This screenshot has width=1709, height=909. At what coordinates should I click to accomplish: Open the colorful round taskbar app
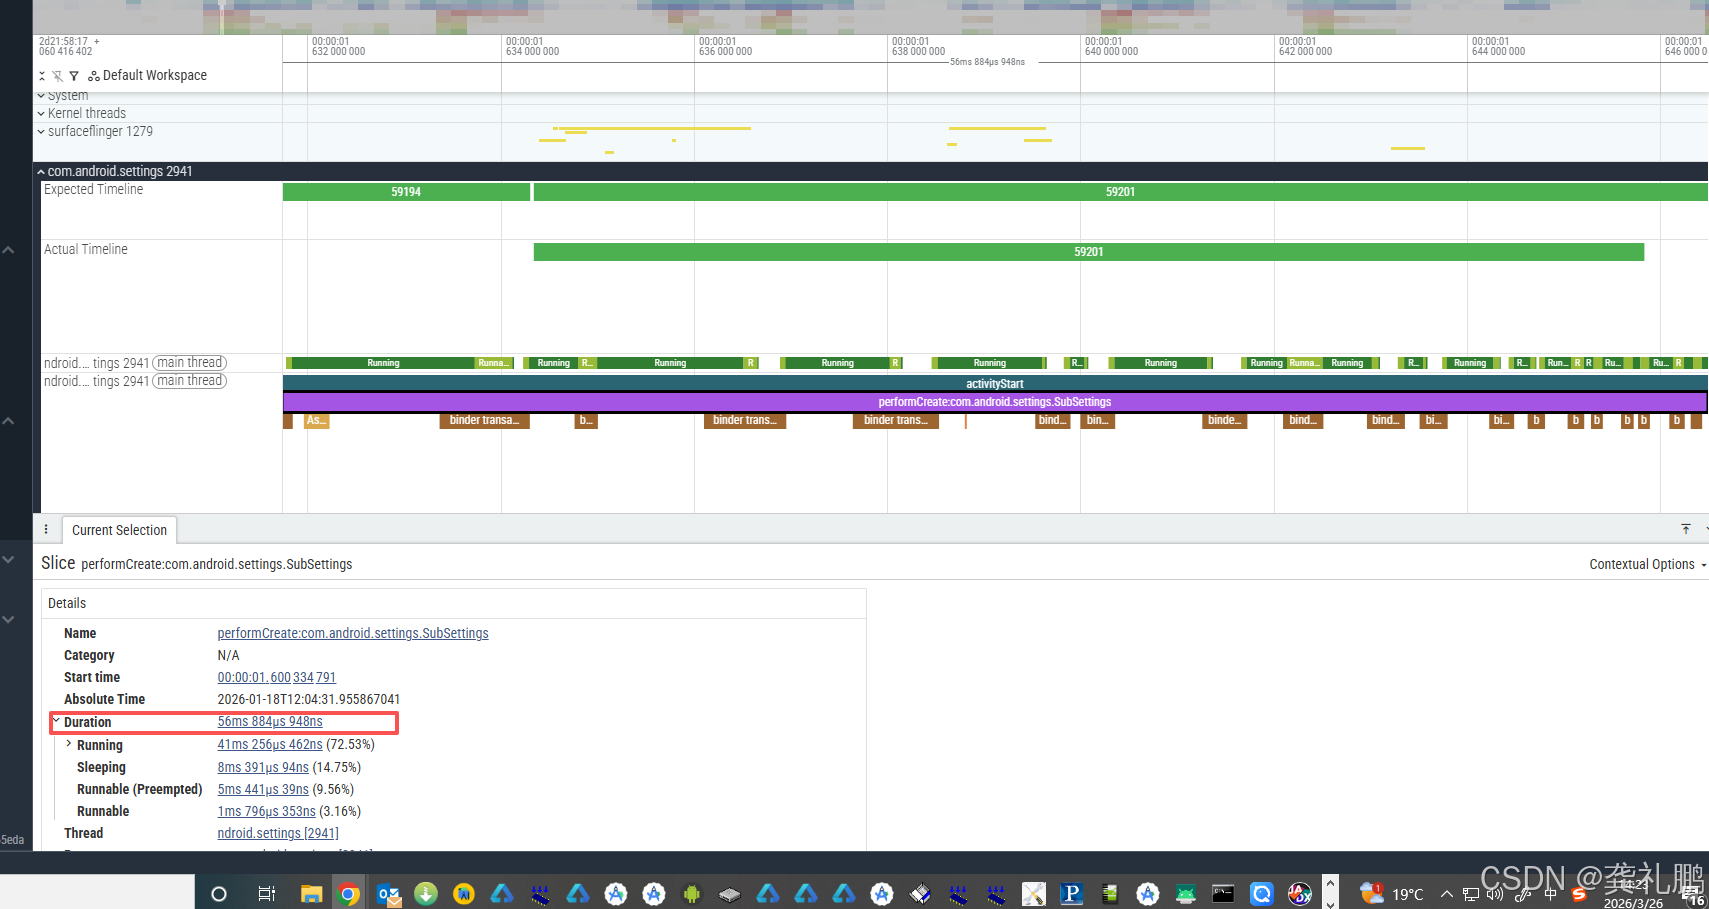[x=1300, y=894]
